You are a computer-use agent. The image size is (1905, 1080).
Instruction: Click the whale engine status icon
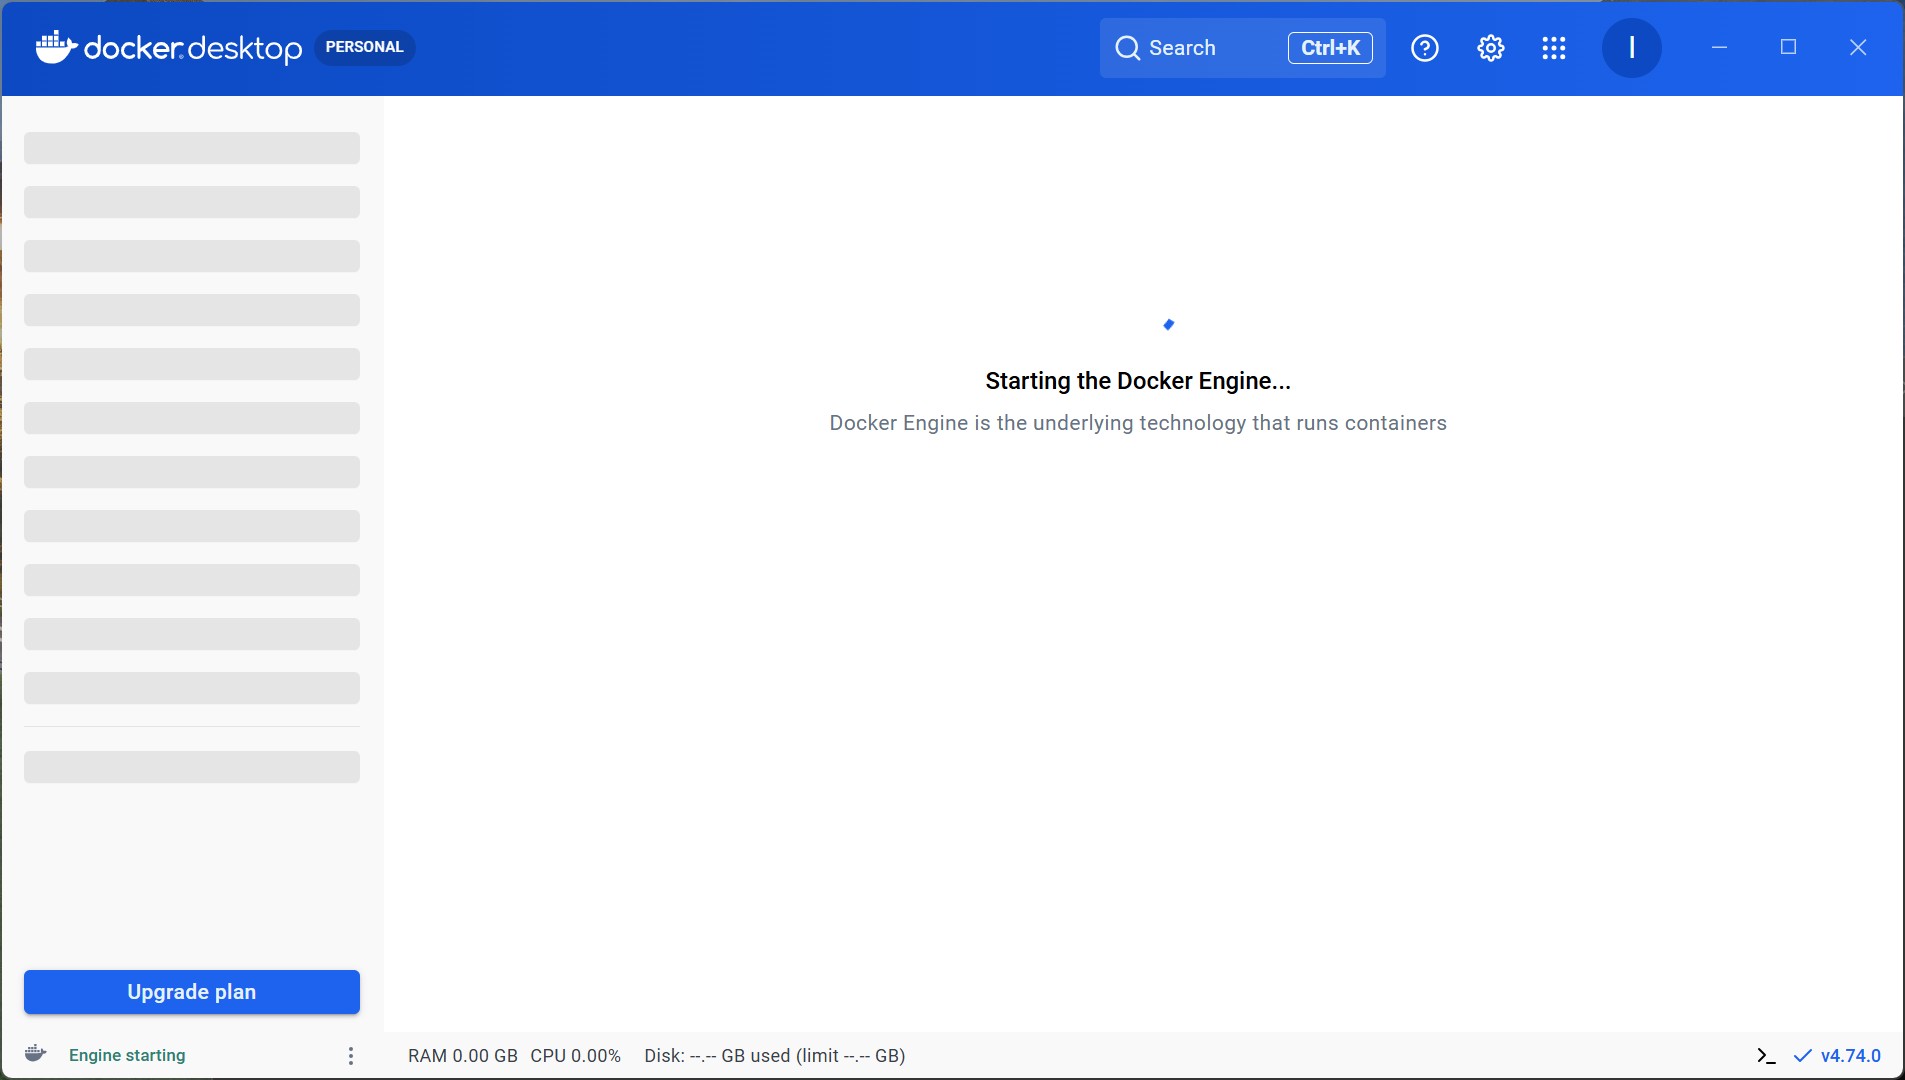pyautogui.click(x=36, y=1054)
